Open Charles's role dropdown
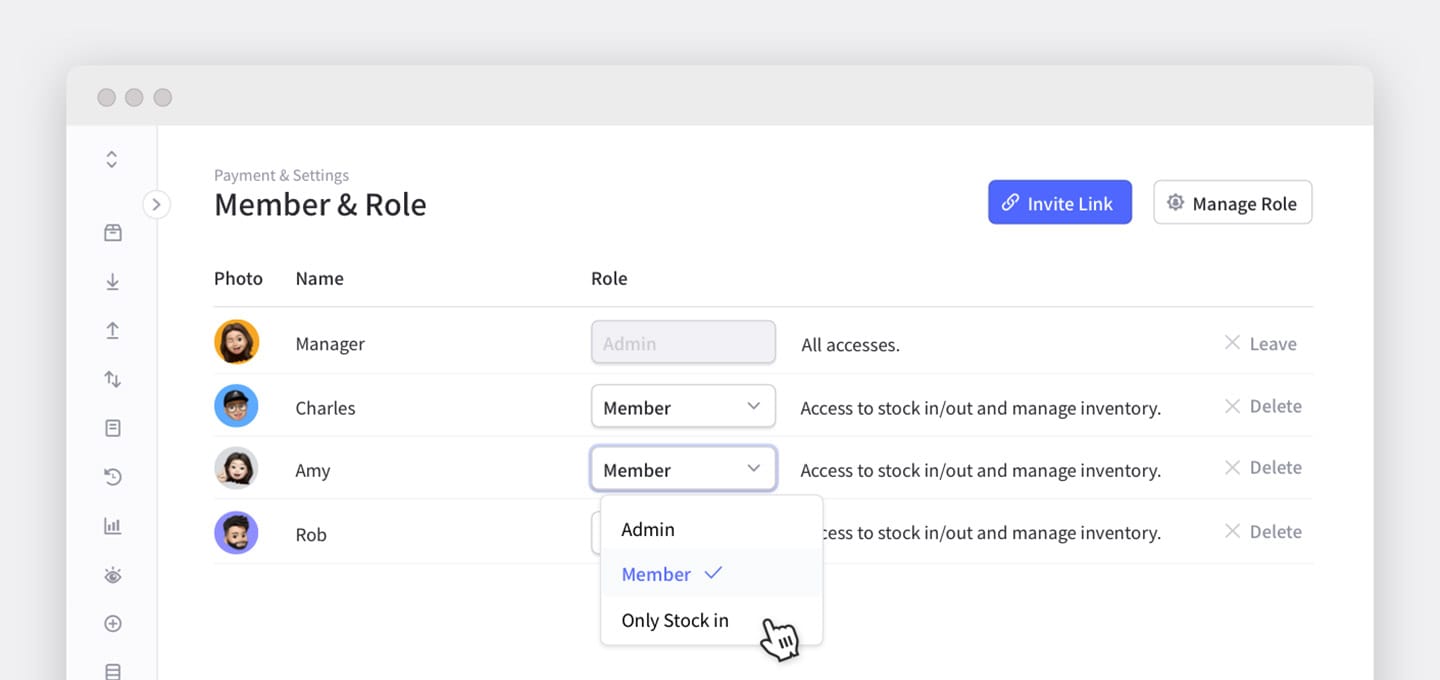Image resolution: width=1440 pixels, height=680 pixels. click(x=683, y=406)
